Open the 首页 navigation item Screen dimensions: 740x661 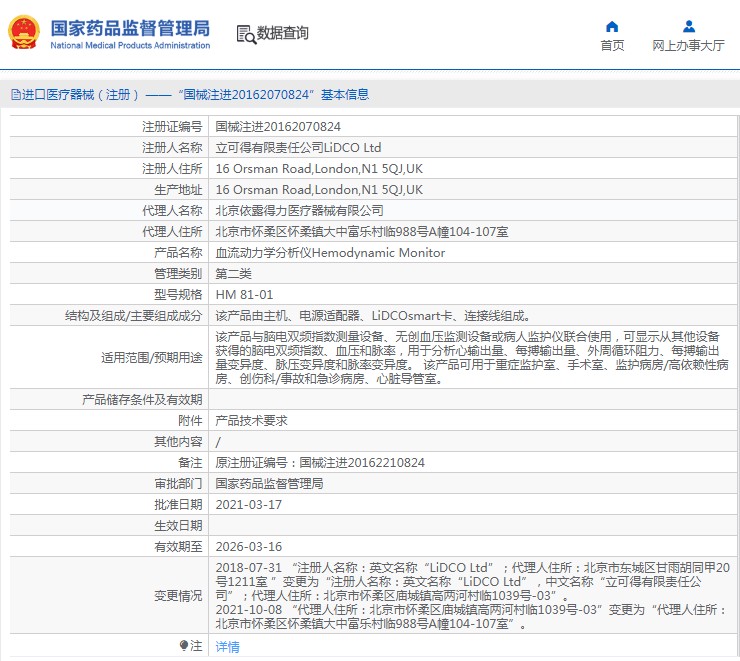[x=612, y=45]
